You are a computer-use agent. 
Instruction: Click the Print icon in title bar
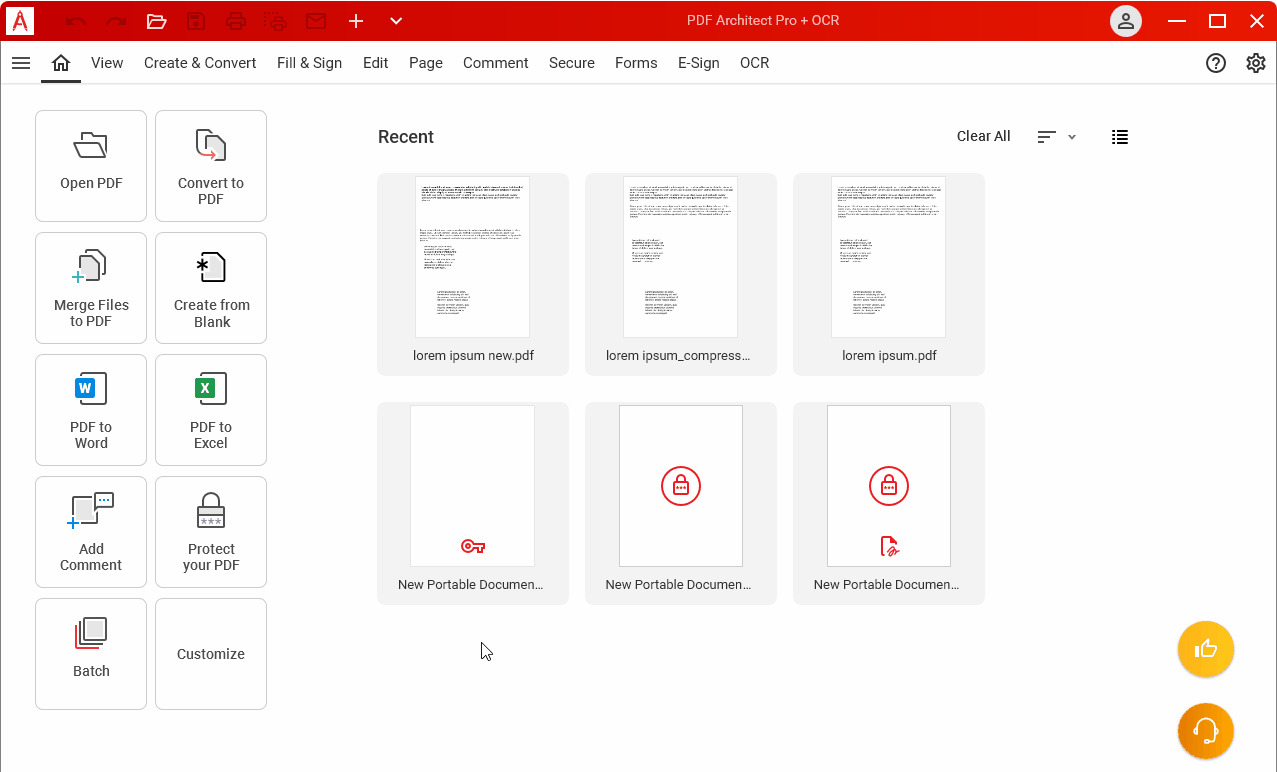tap(235, 21)
